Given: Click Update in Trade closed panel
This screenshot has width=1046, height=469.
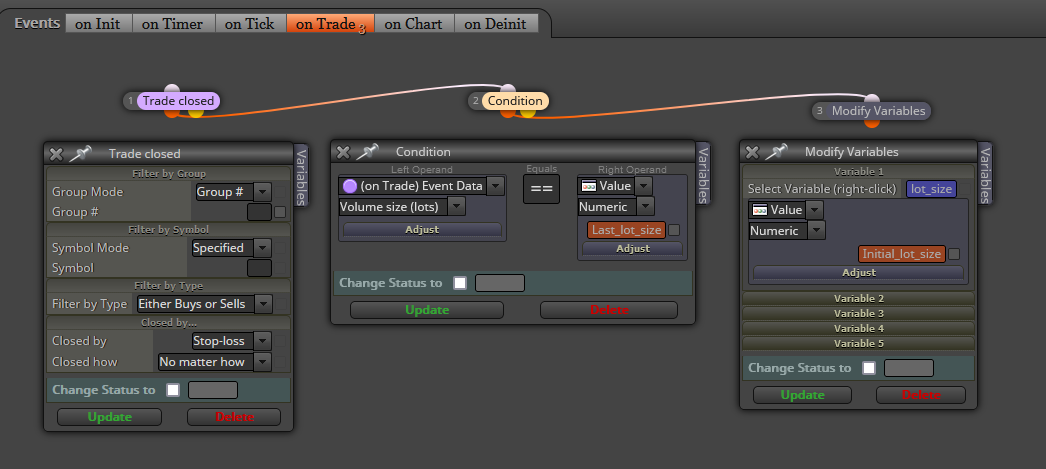Looking at the screenshot, I should (x=109, y=417).
